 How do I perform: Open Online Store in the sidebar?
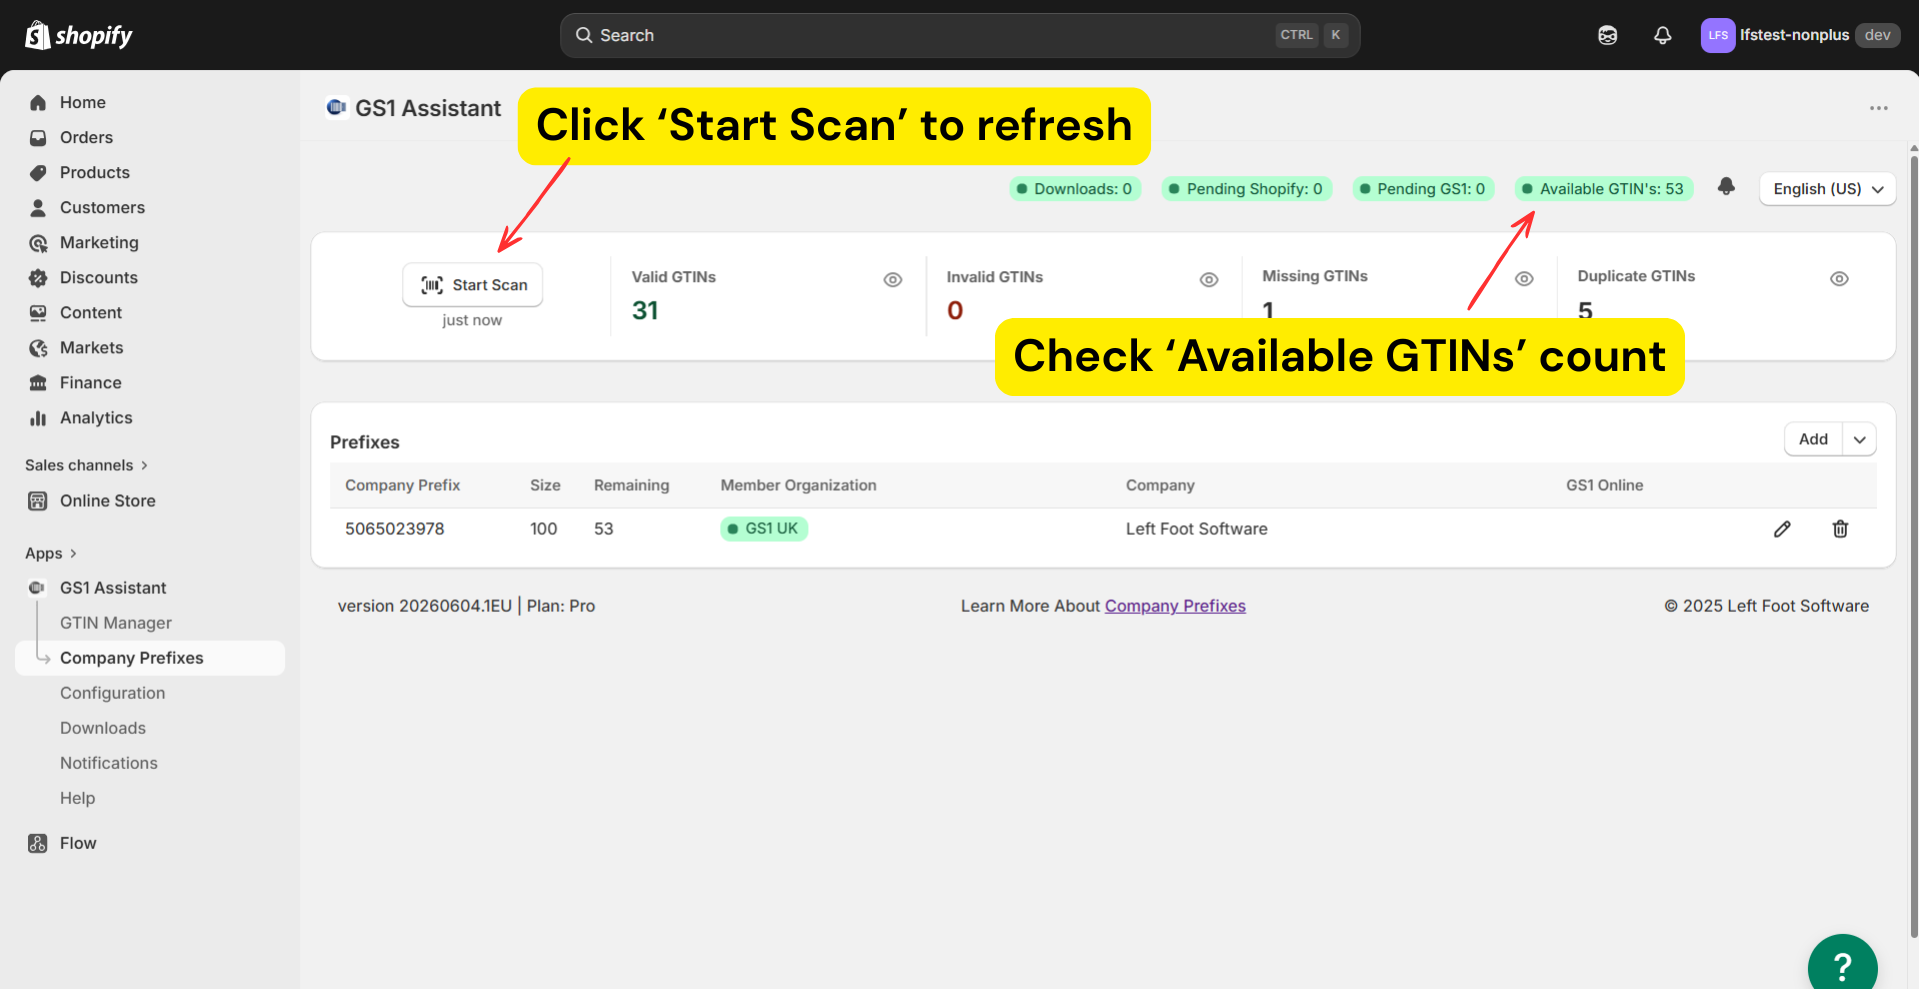click(x=107, y=500)
